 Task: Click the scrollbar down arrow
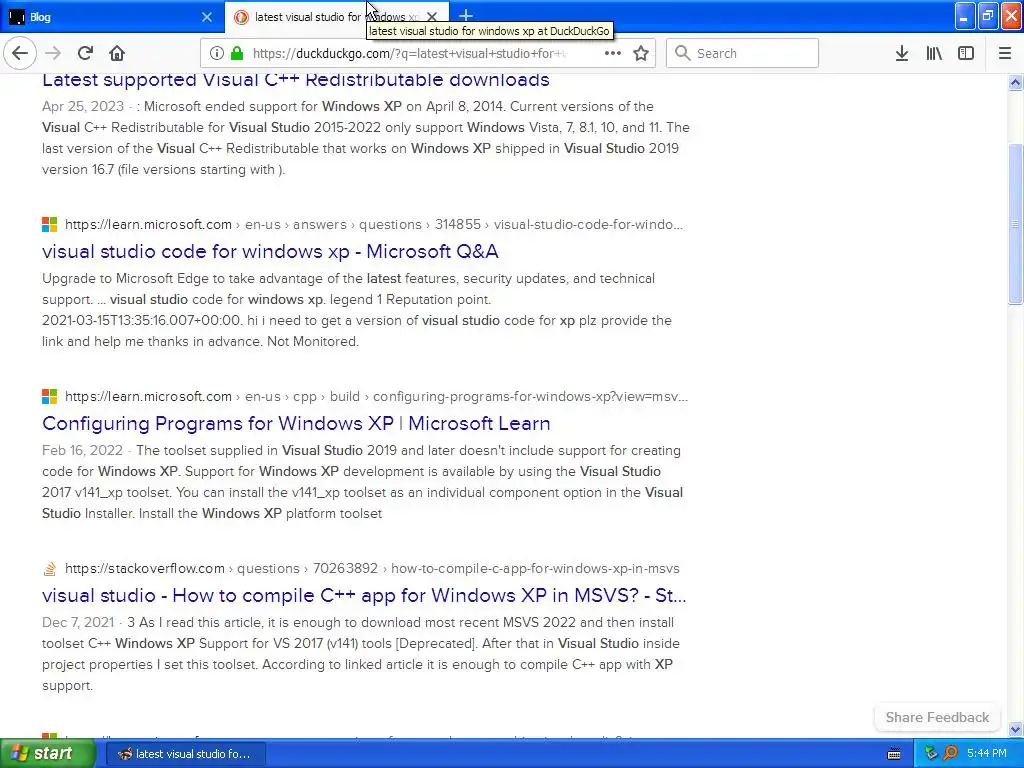pyautogui.click(x=1015, y=729)
